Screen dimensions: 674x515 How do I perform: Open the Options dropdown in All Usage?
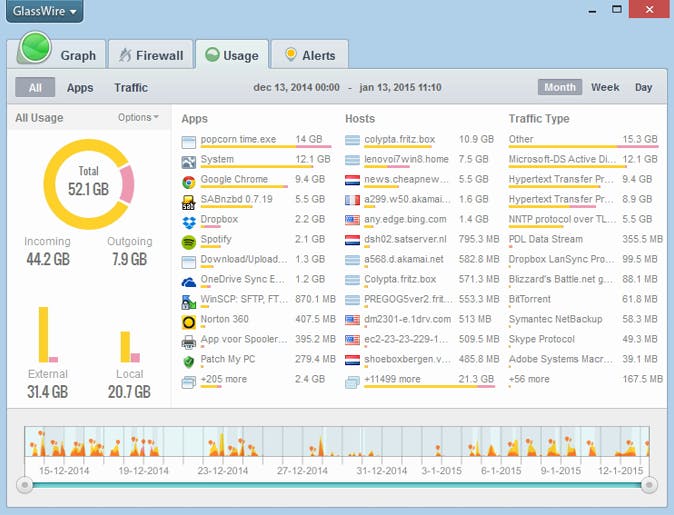138,117
